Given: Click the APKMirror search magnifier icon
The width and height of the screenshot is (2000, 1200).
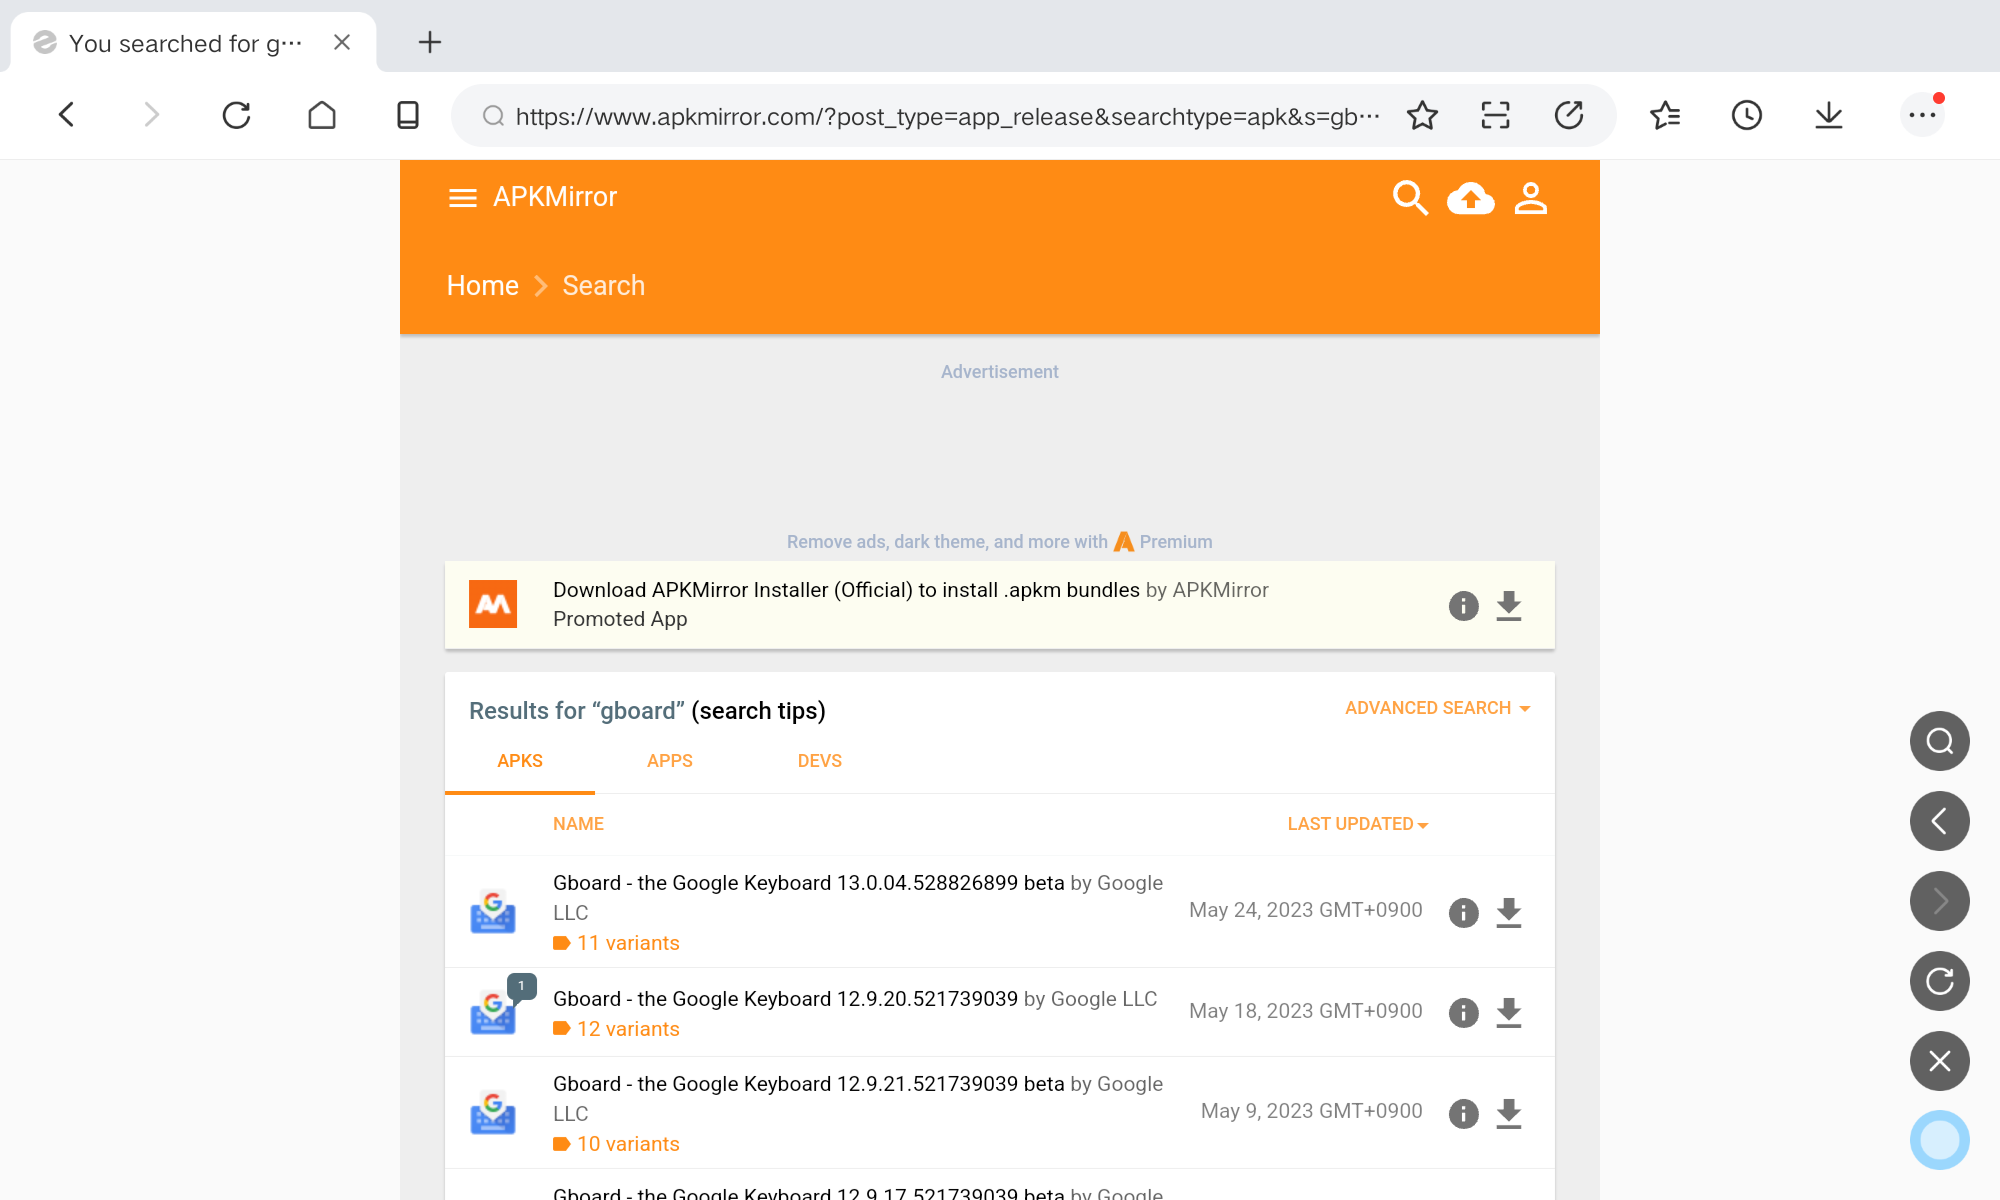Looking at the screenshot, I should (x=1409, y=198).
